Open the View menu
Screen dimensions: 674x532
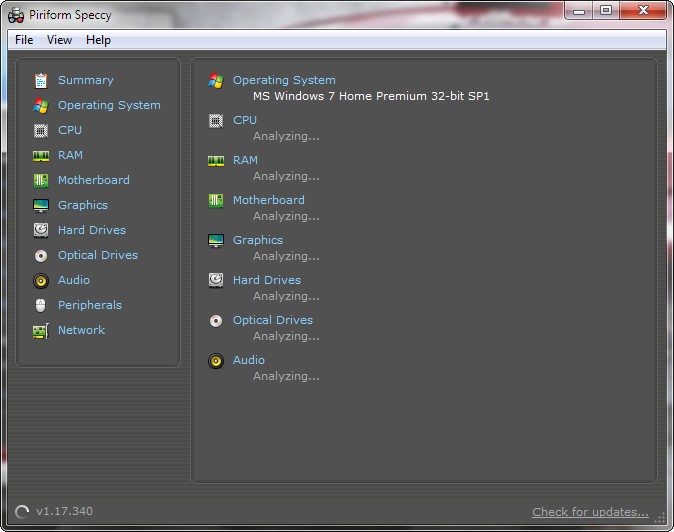(59, 40)
